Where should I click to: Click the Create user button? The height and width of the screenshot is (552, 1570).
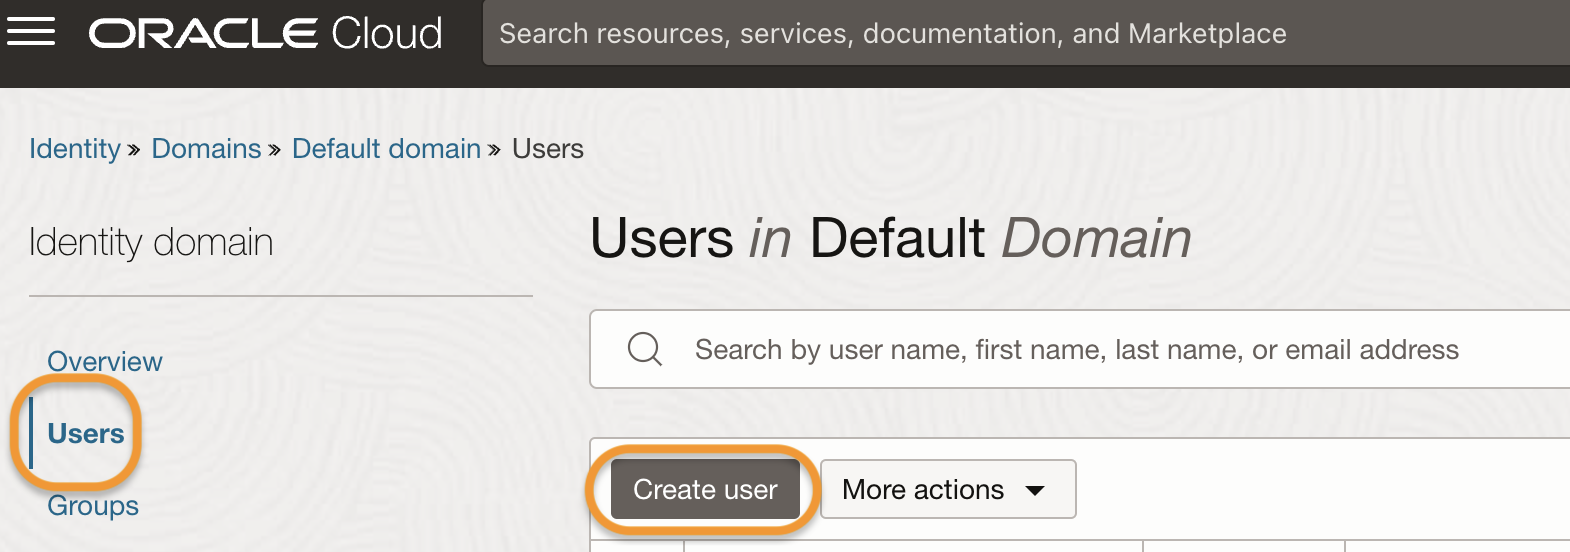pyautogui.click(x=705, y=489)
